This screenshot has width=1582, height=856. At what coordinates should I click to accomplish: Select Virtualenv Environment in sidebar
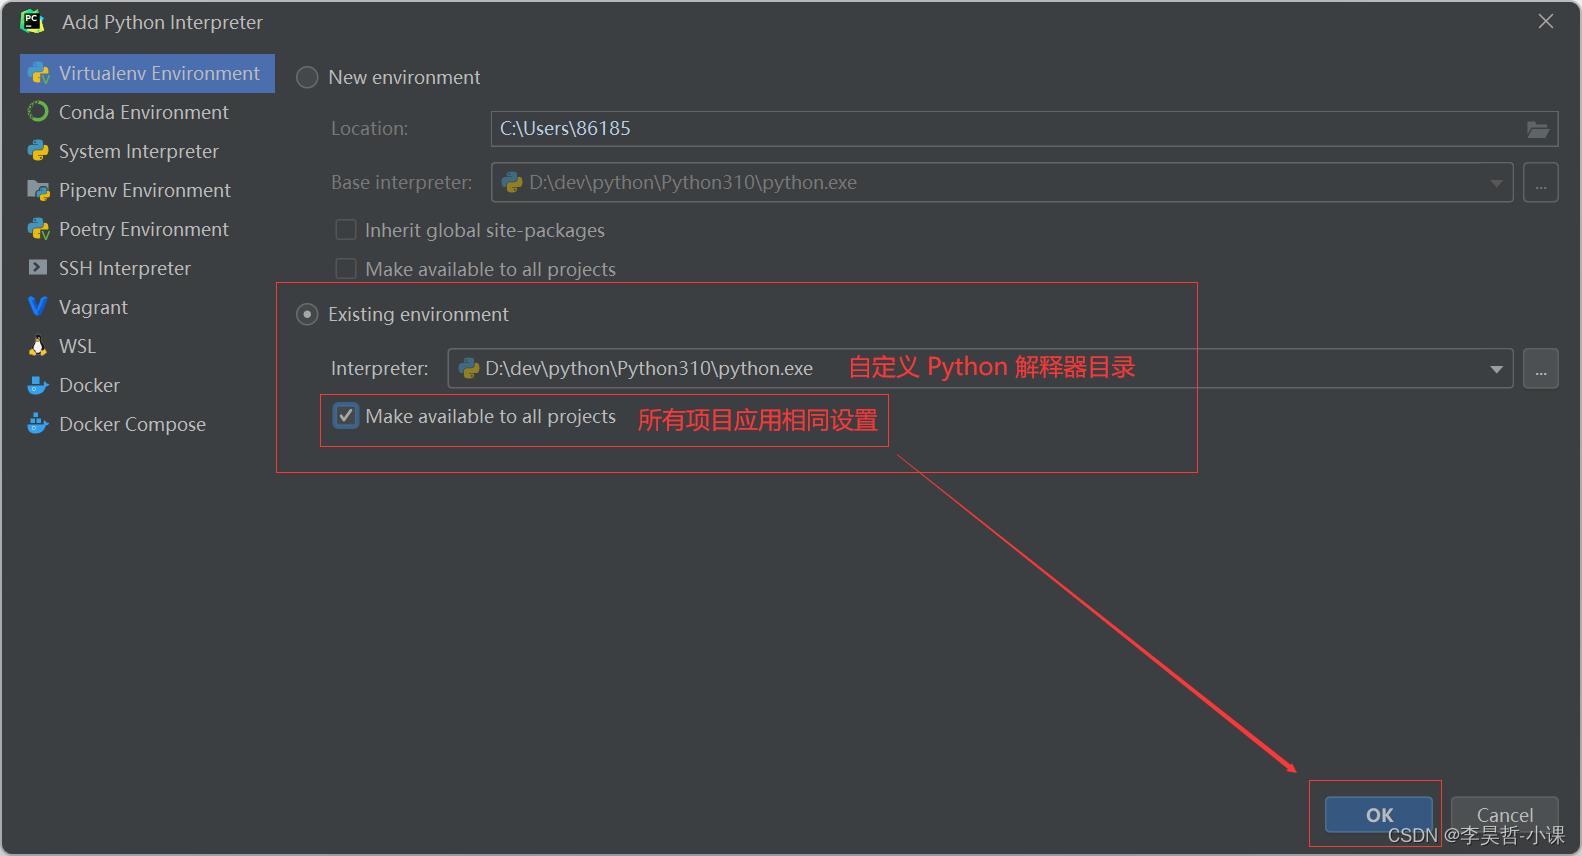[x=147, y=74]
